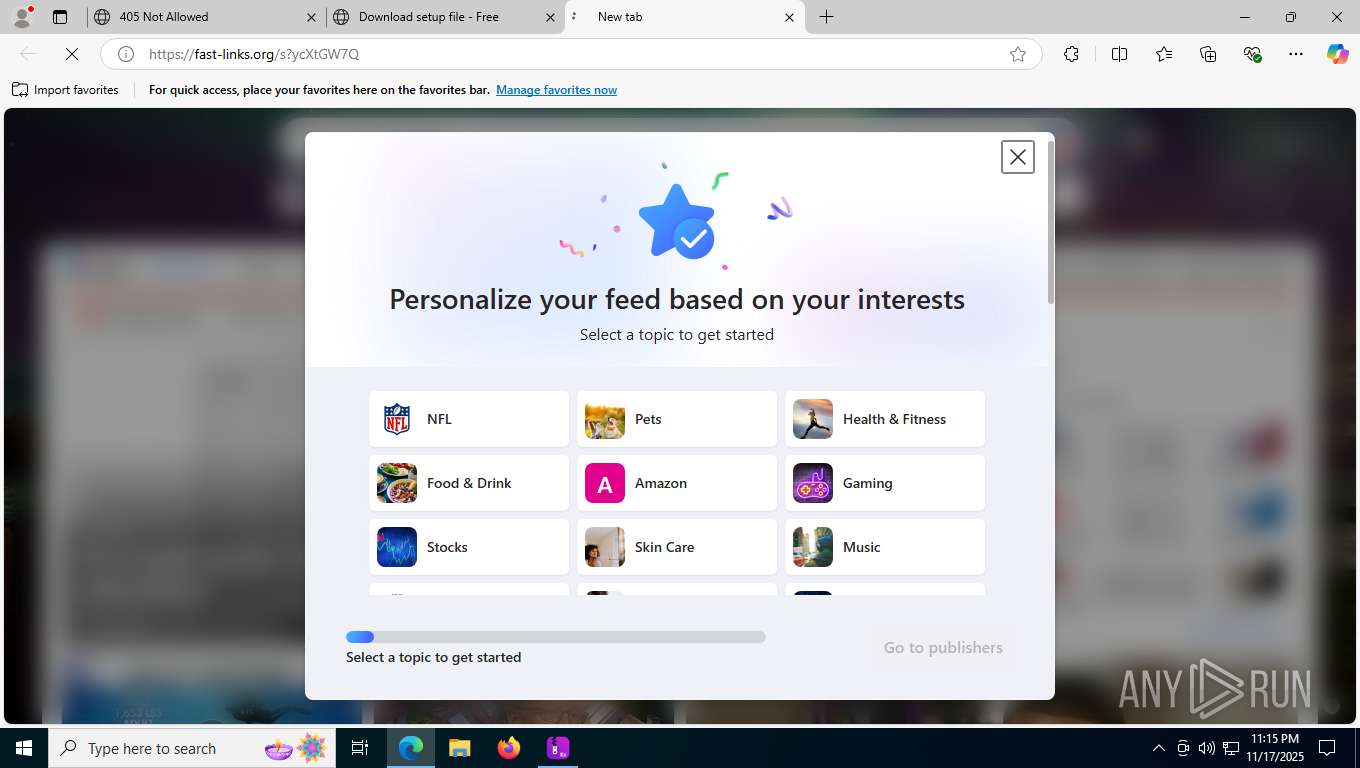Select the NFL topic
1360x768 pixels.
pyautogui.click(x=469, y=419)
